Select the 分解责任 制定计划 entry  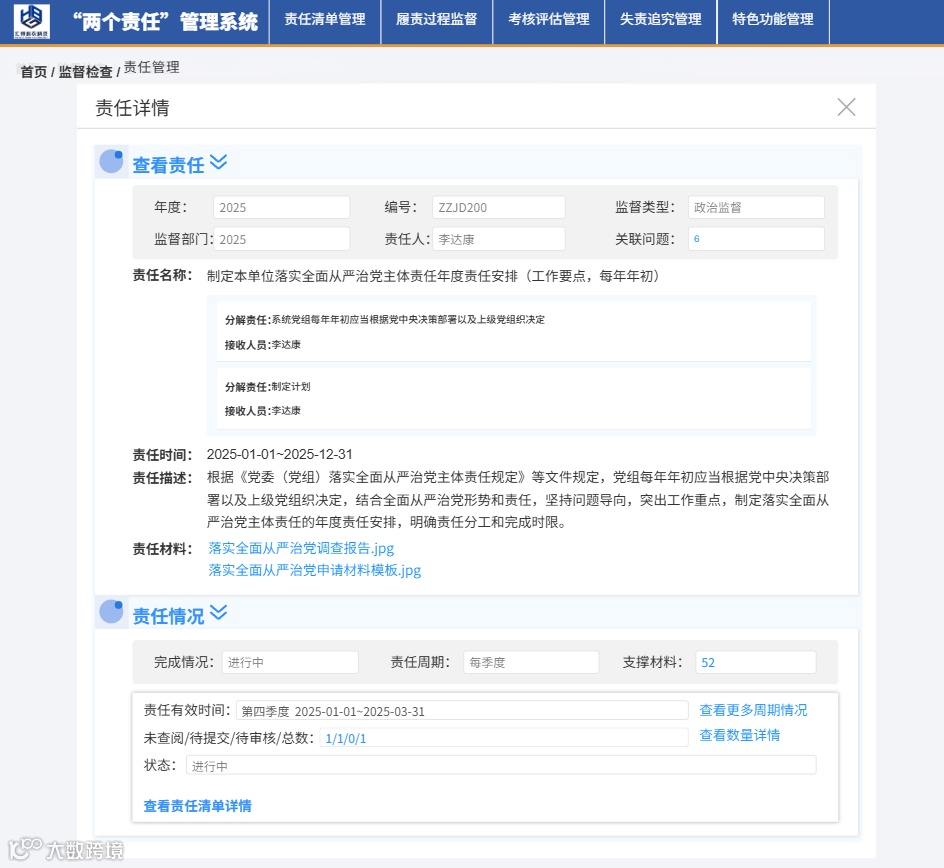[x=514, y=398]
